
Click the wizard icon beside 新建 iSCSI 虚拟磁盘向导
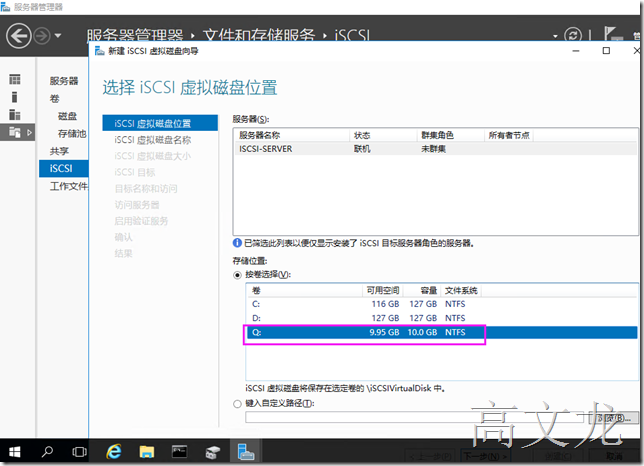99,51
